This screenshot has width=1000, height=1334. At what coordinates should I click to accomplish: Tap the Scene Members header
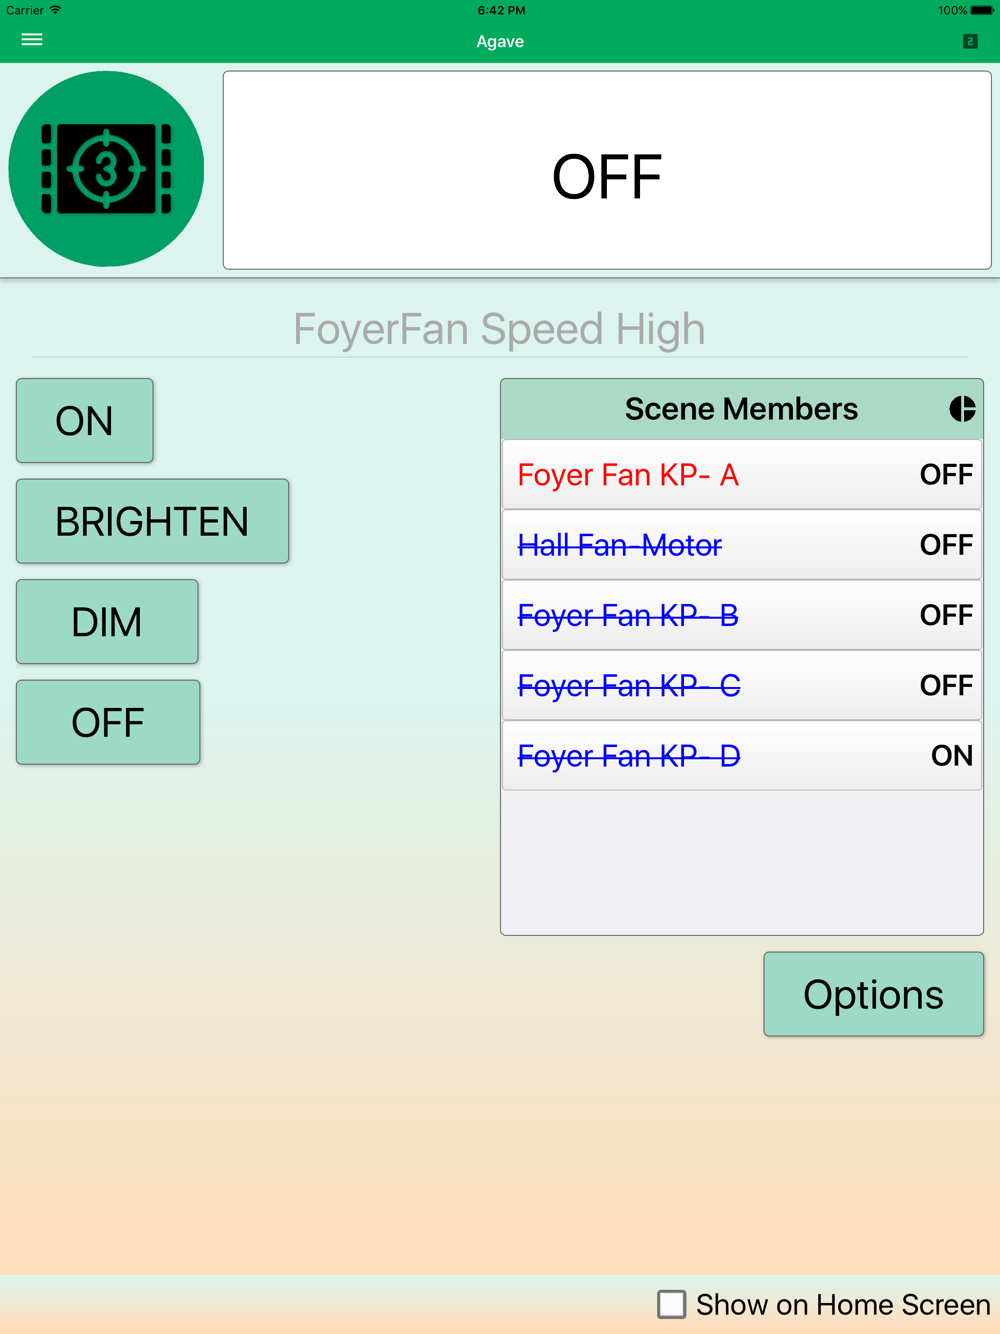click(741, 409)
